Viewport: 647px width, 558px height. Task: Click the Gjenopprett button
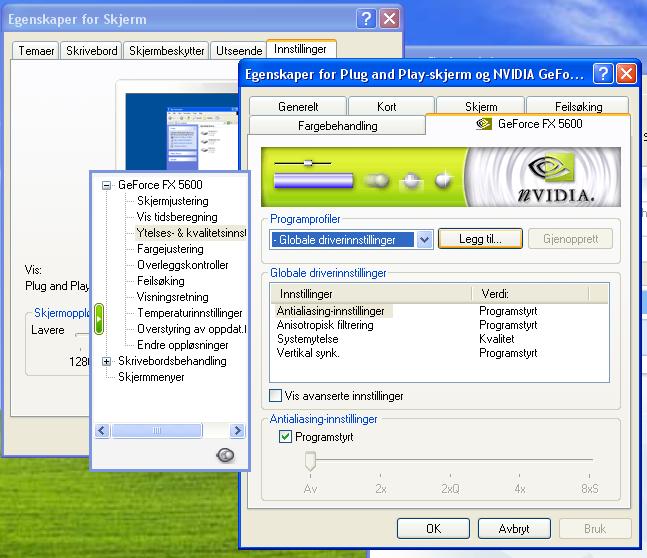(x=570, y=239)
